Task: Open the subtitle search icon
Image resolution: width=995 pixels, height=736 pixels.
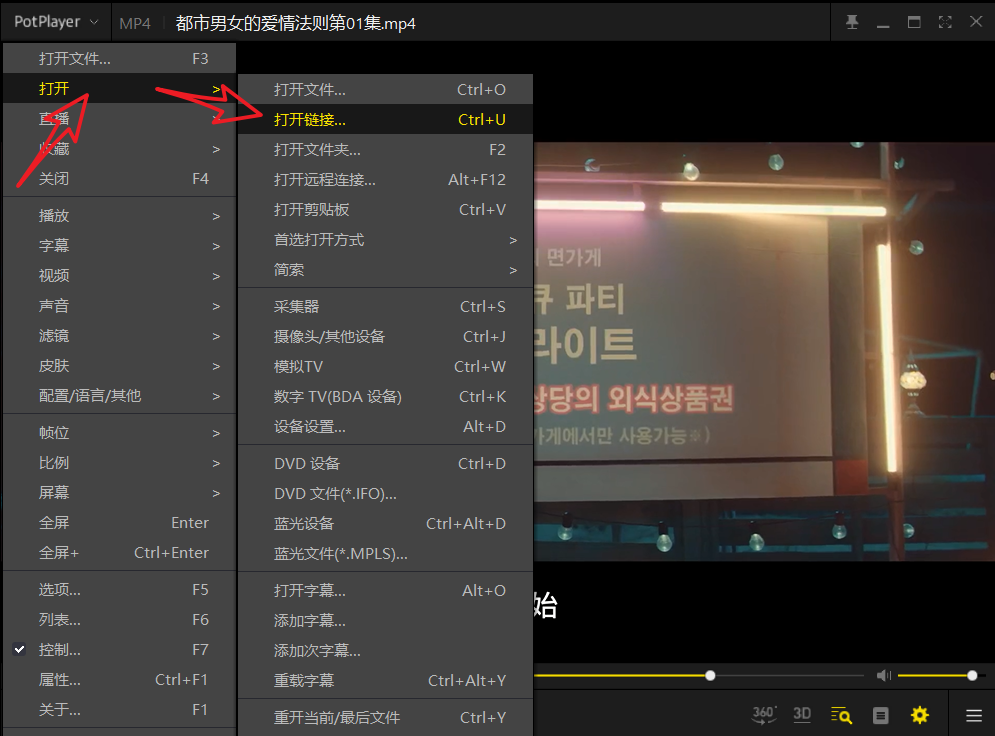Action: point(841,715)
